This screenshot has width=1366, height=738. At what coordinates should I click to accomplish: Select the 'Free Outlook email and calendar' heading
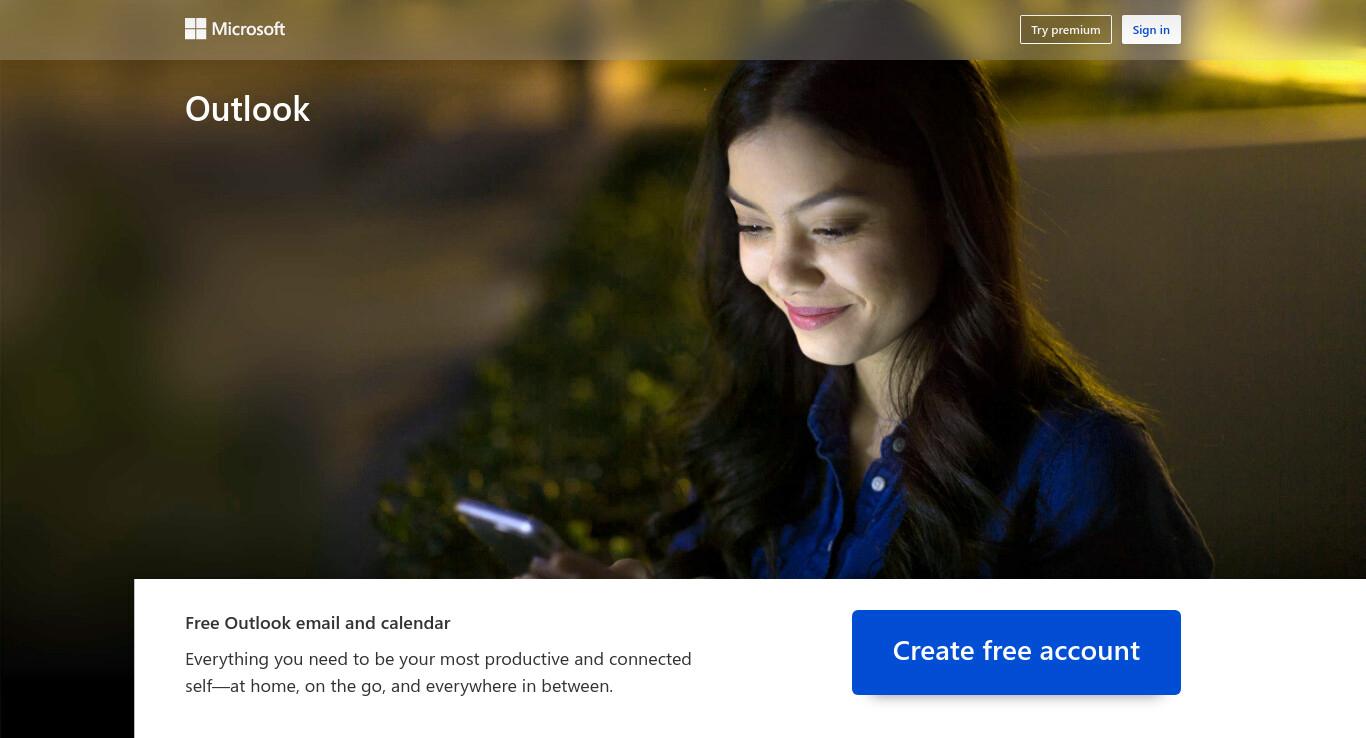pyautogui.click(x=318, y=623)
